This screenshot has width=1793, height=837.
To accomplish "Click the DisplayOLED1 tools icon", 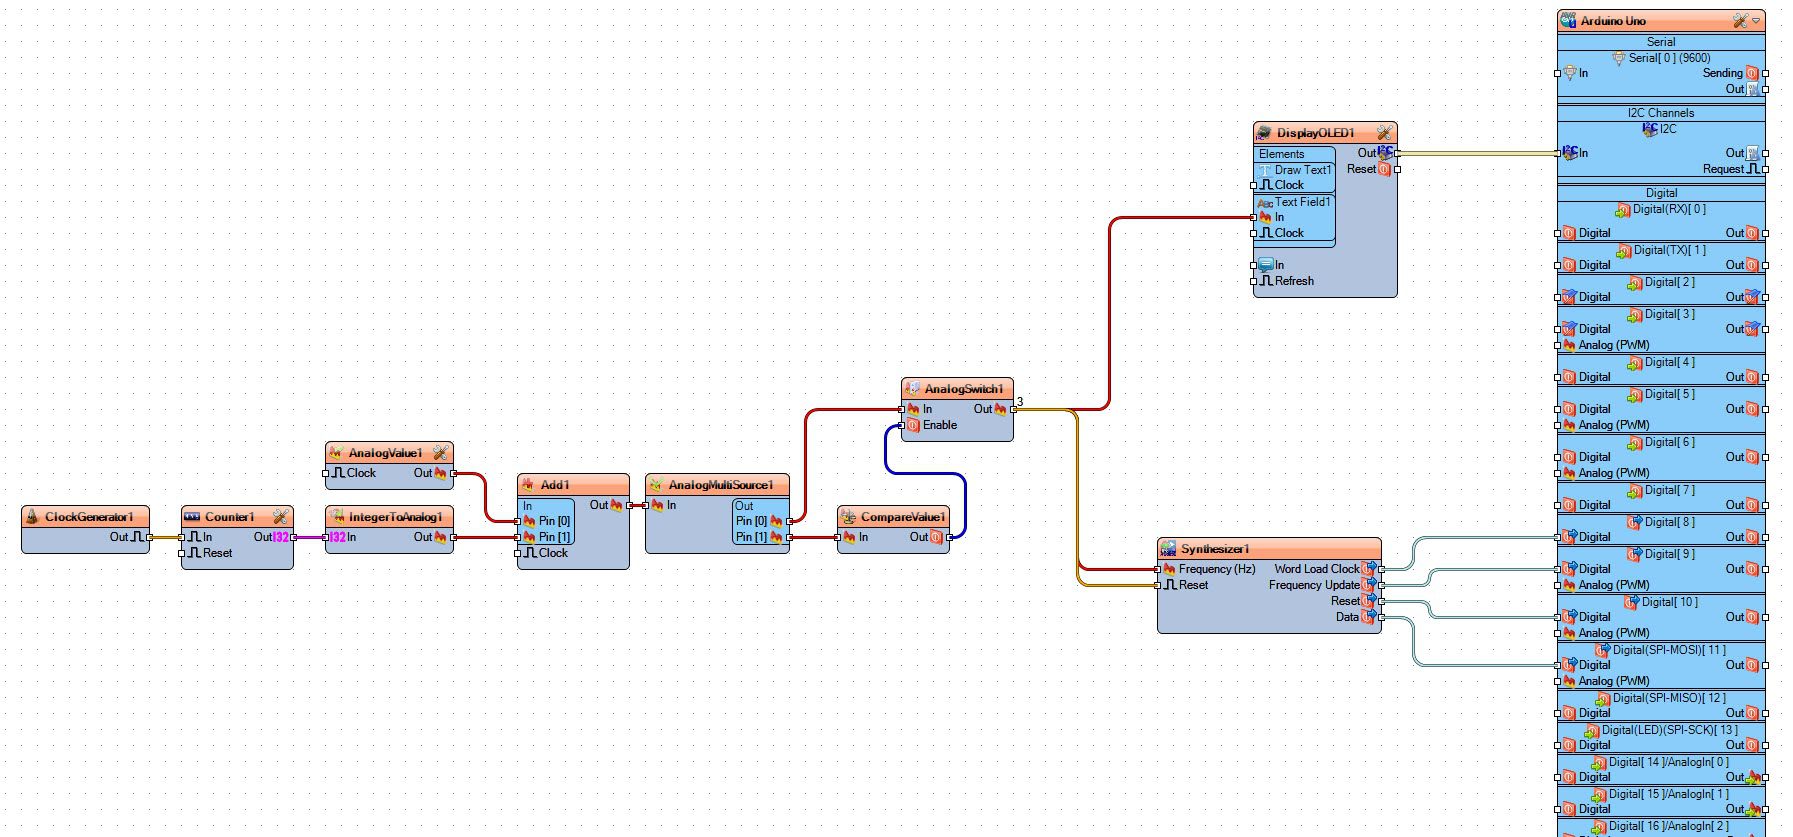I will click(x=1384, y=133).
